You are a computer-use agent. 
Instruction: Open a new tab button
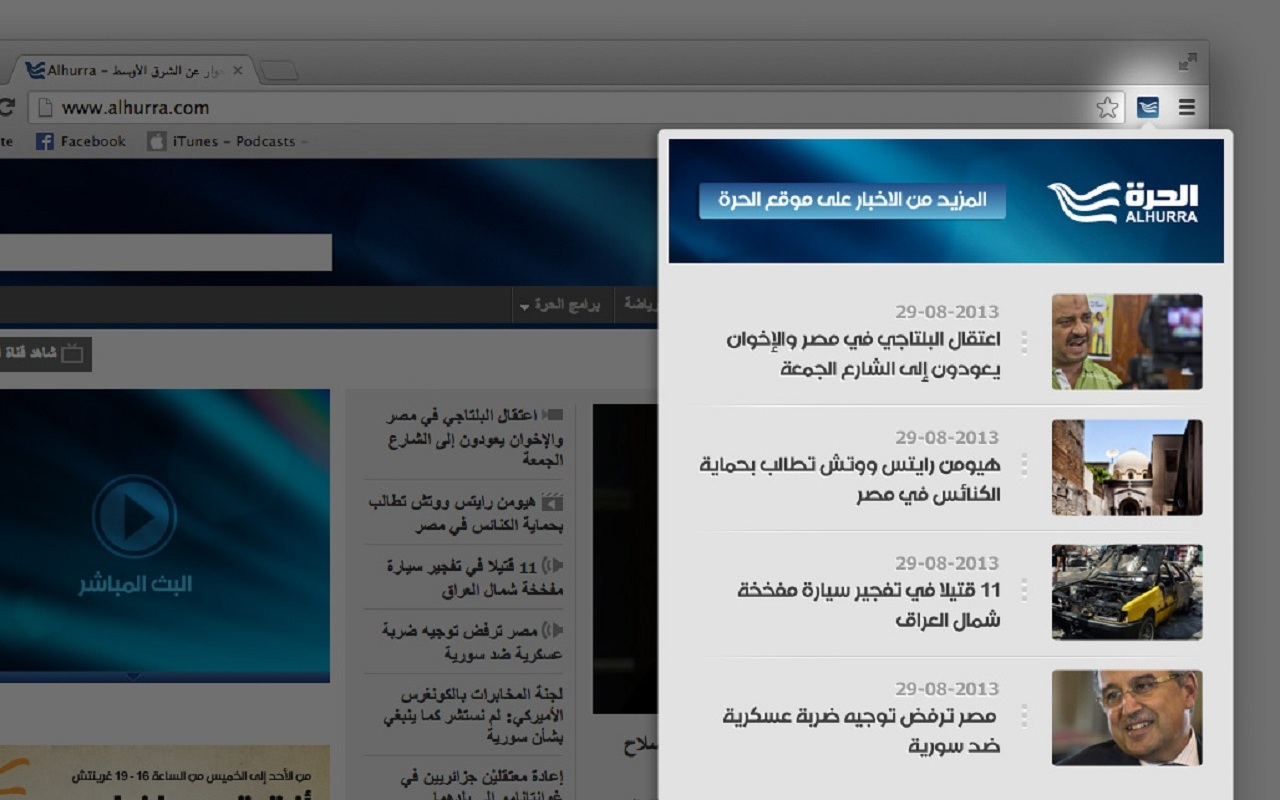click(x=279, y=71)
